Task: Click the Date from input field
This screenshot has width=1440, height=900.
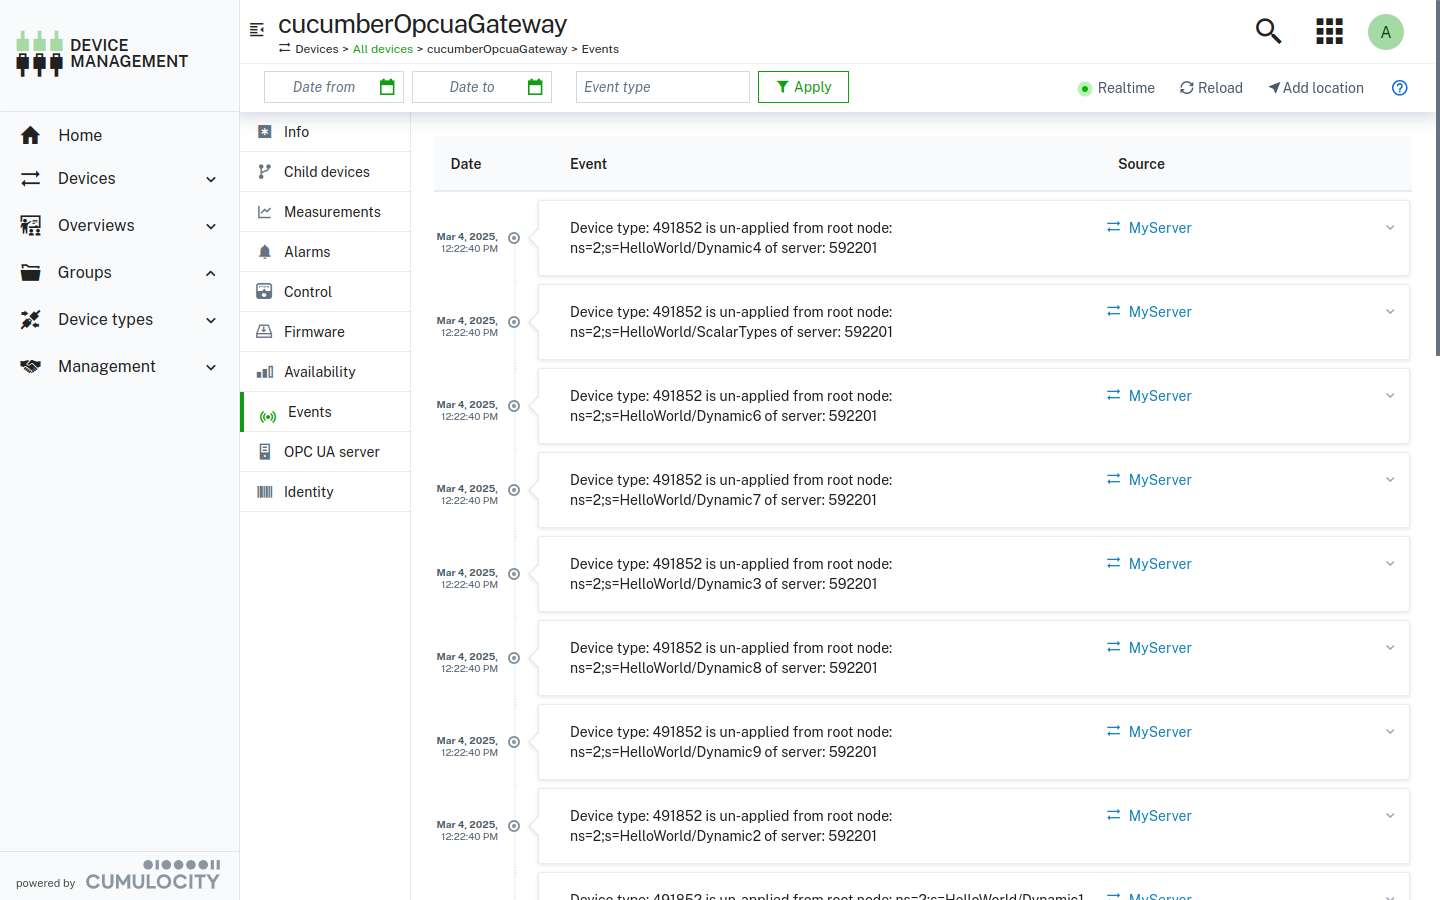Action: click(325, 87)
